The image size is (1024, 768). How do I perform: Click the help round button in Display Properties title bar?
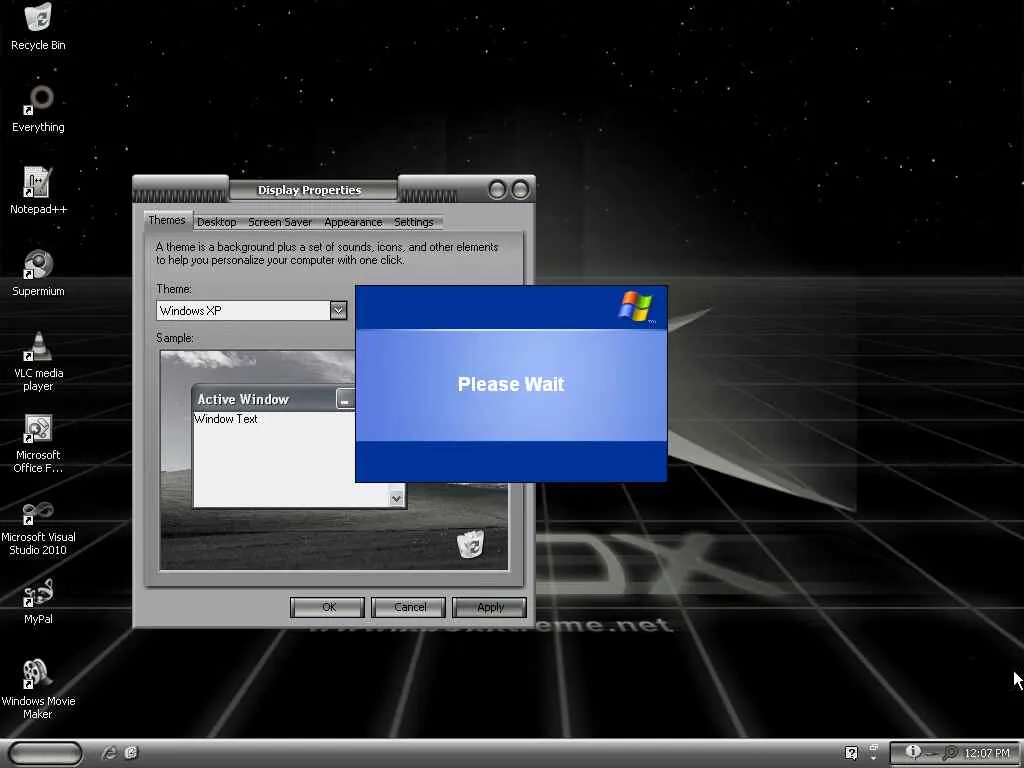point(498,190)
